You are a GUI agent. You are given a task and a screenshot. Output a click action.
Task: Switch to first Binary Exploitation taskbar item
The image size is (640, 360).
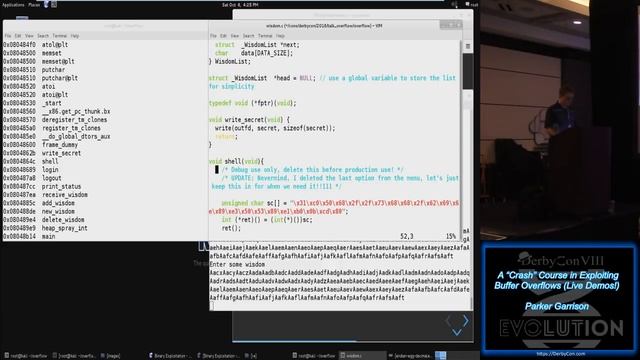pyautogui.click(x=171, y=356)
